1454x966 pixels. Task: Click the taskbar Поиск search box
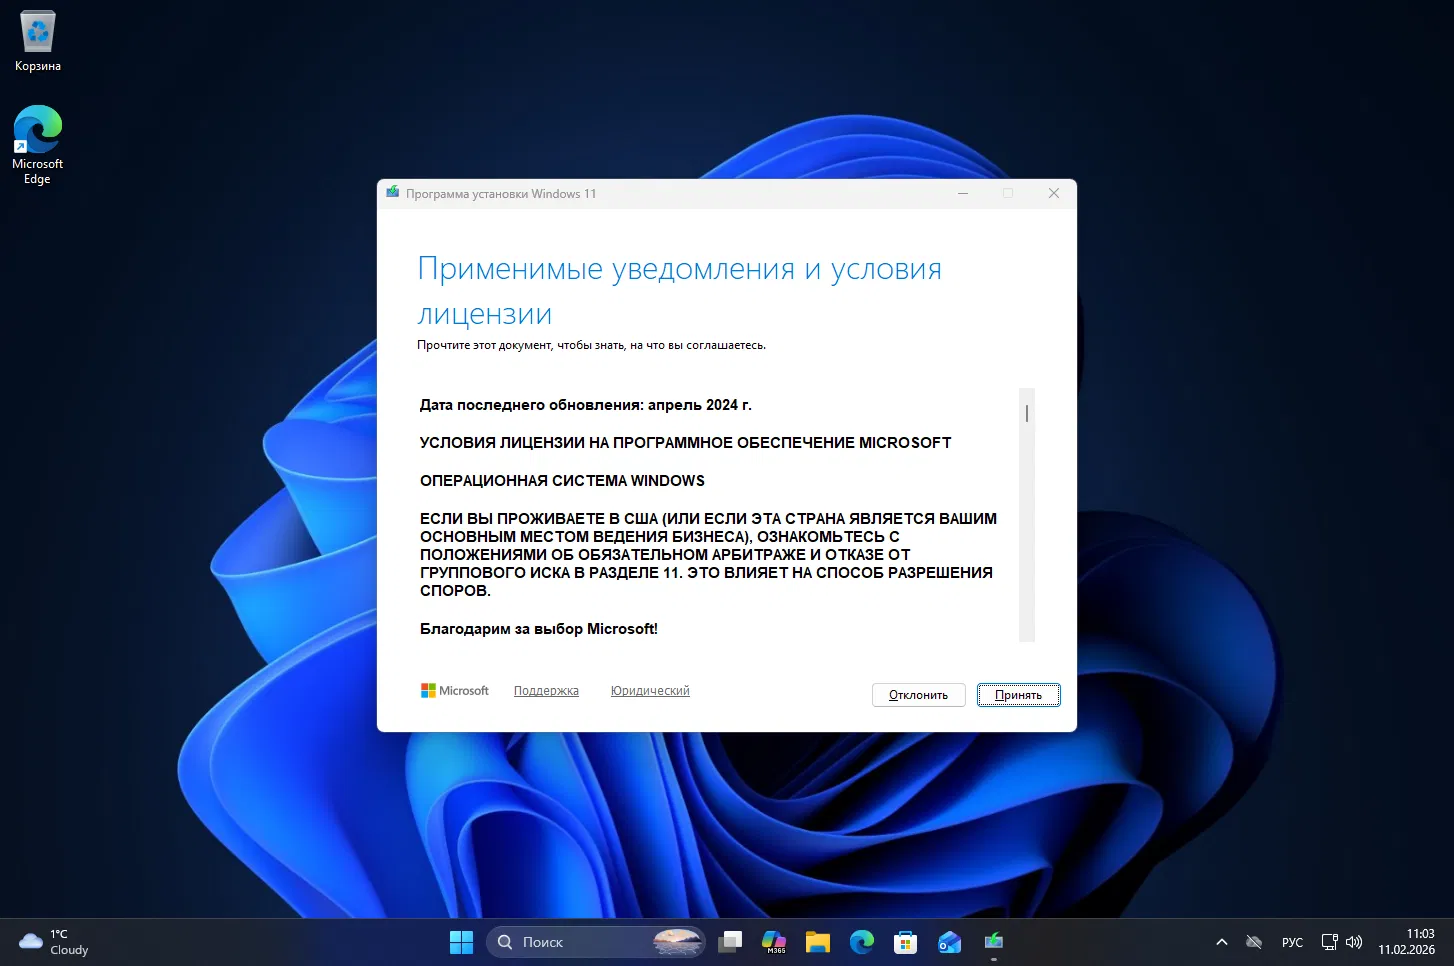pyautogui.click(x=596, y=942)
